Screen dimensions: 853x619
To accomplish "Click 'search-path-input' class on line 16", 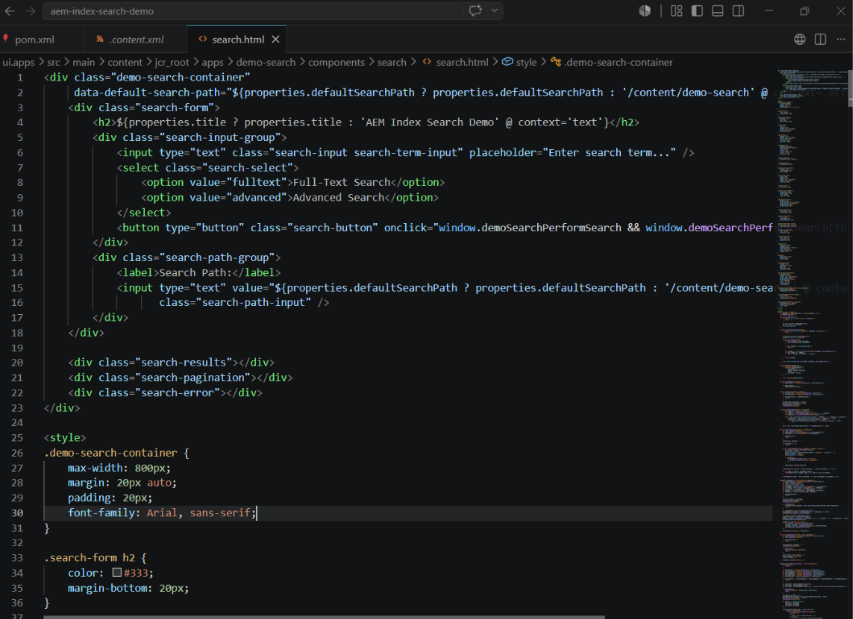I will (x=253, y=302).
